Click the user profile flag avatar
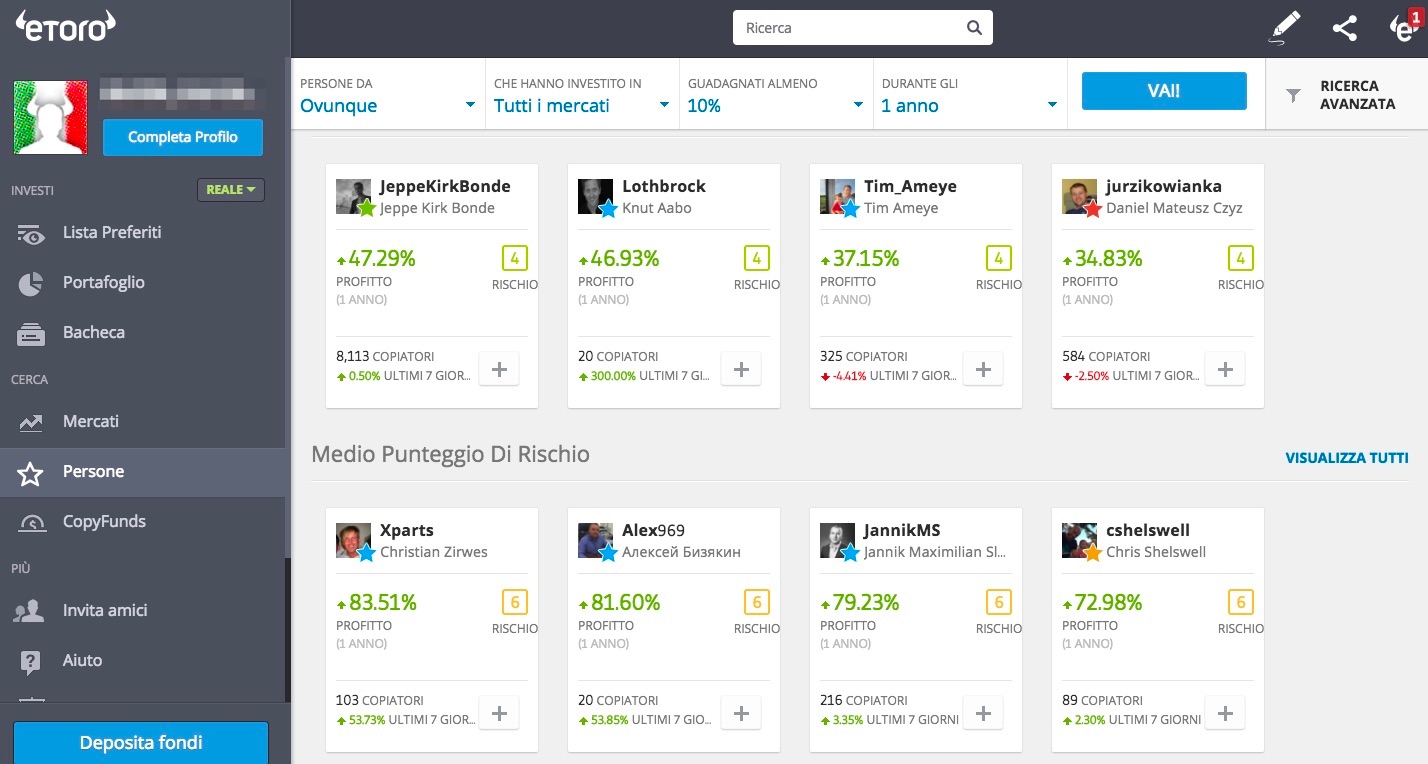Viewport: 1428px width, 764px height. point(50,118)
